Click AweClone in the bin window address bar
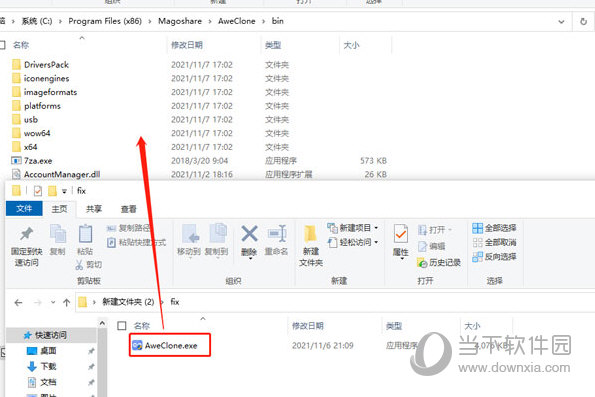 pos(236,21)
